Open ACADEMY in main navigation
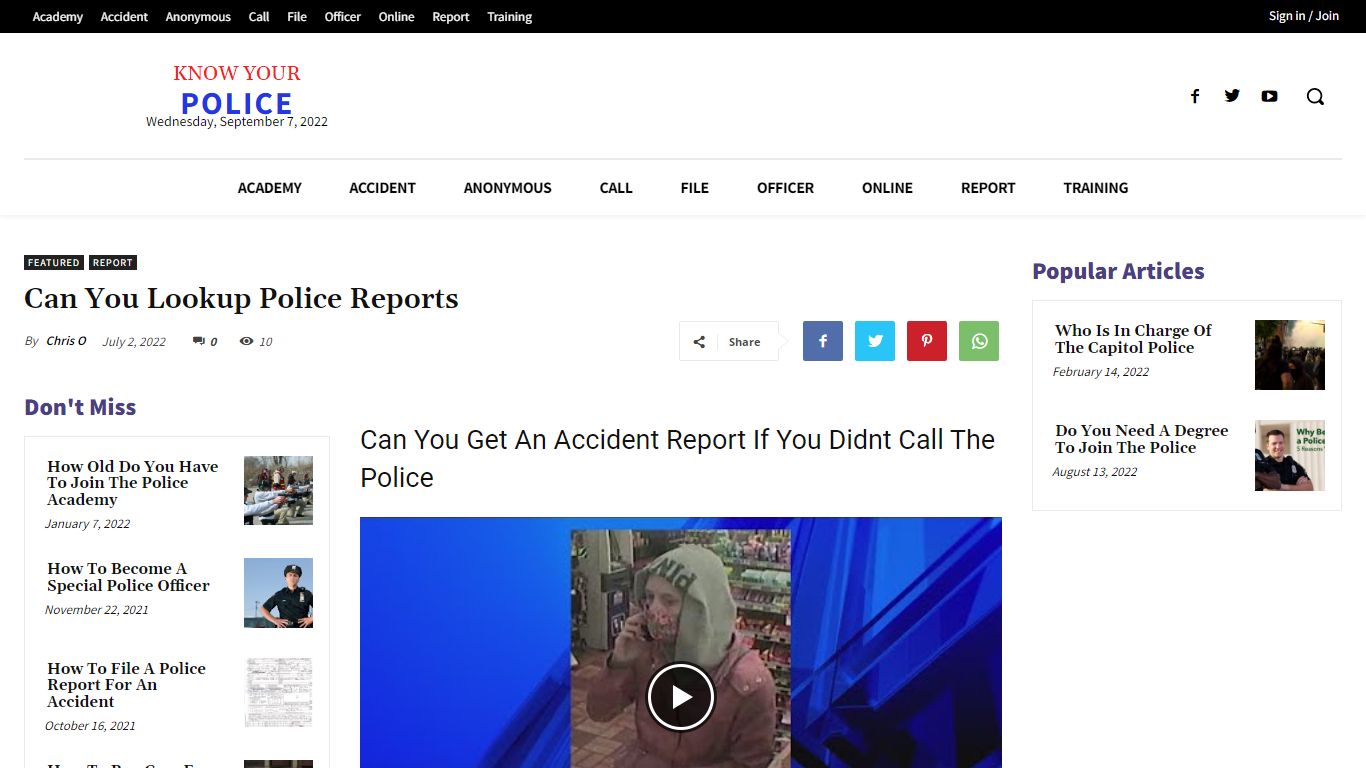 (270, 188)
